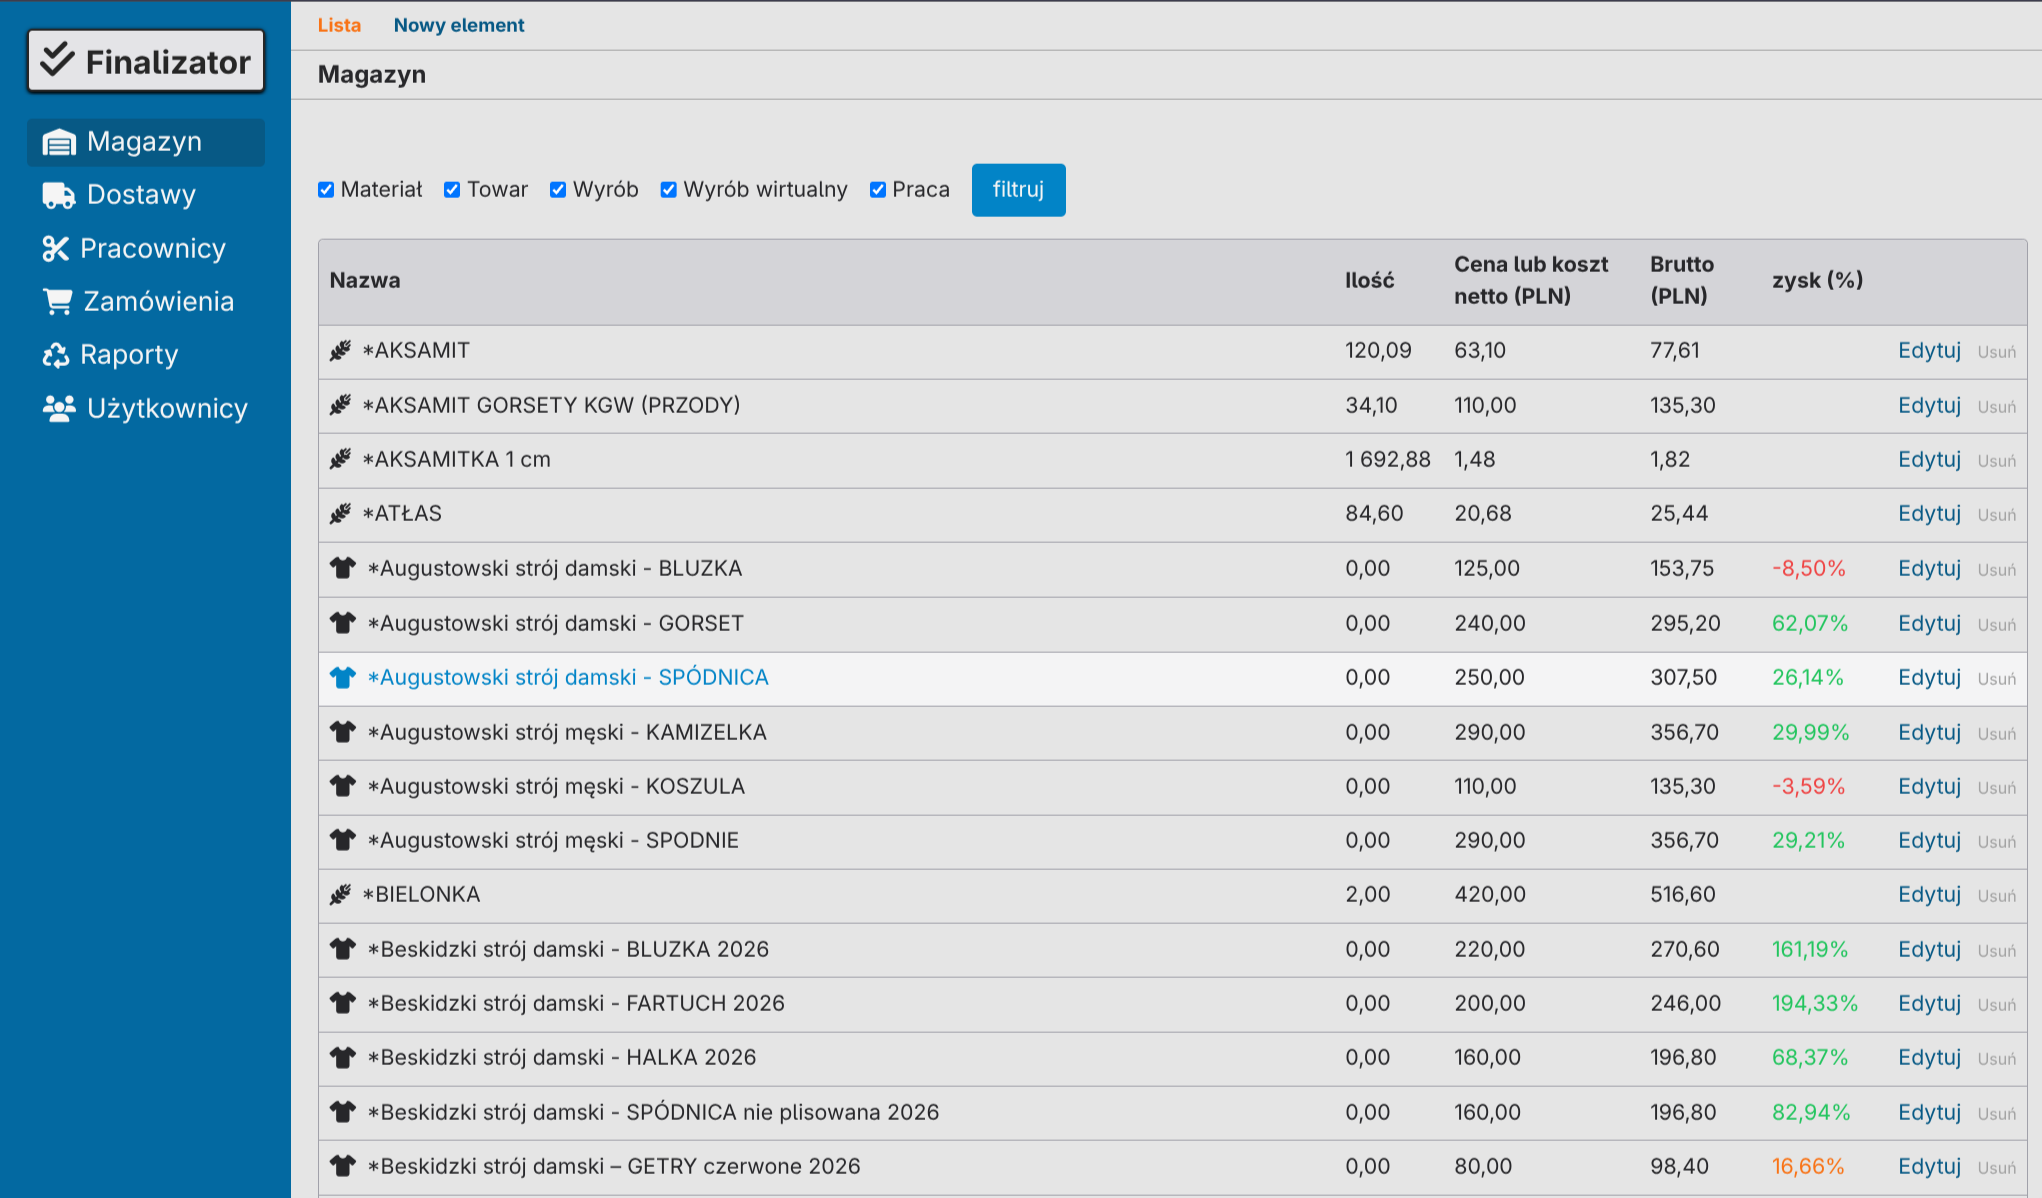Click the warehouse icon next to Magazyn
This screenshot has width=2042, height=1198.
[59, 143]
